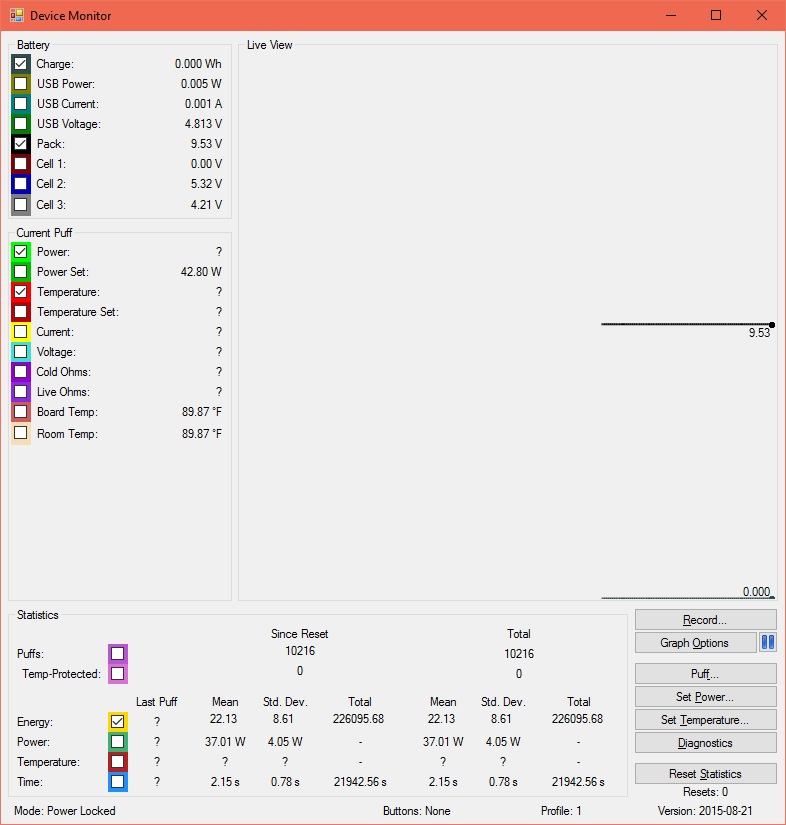Click the Device Monitor app icon in title bar
This screenshot has height=825, width=786.
click(17, 16)
